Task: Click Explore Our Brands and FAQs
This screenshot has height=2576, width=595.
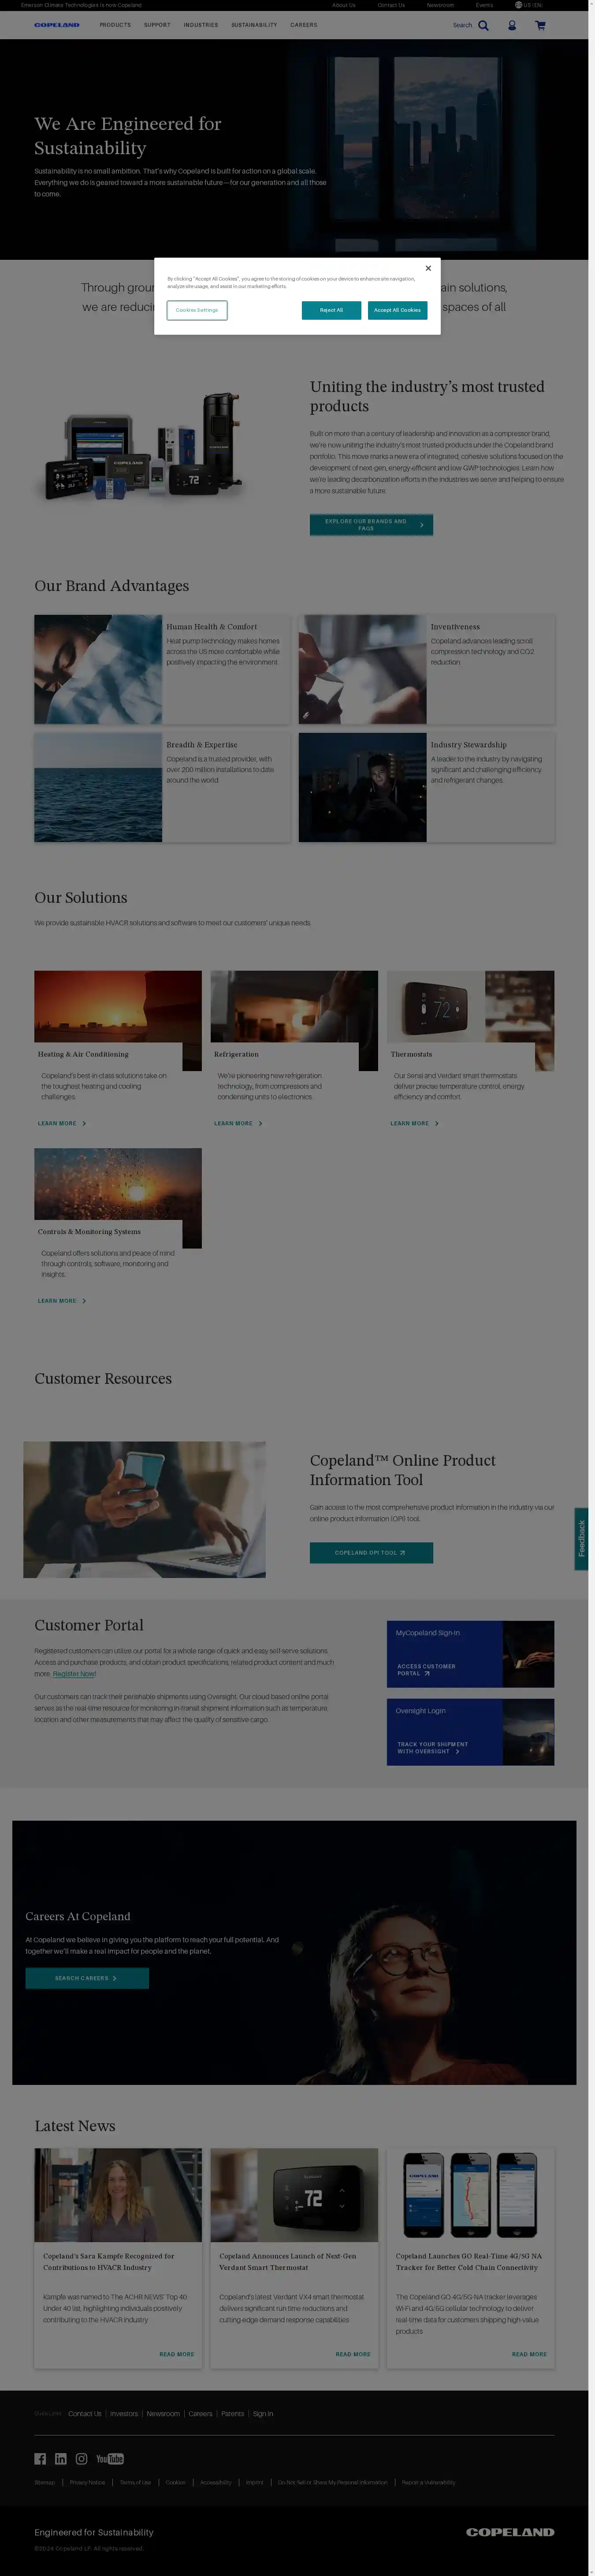Action: (371, 524)
